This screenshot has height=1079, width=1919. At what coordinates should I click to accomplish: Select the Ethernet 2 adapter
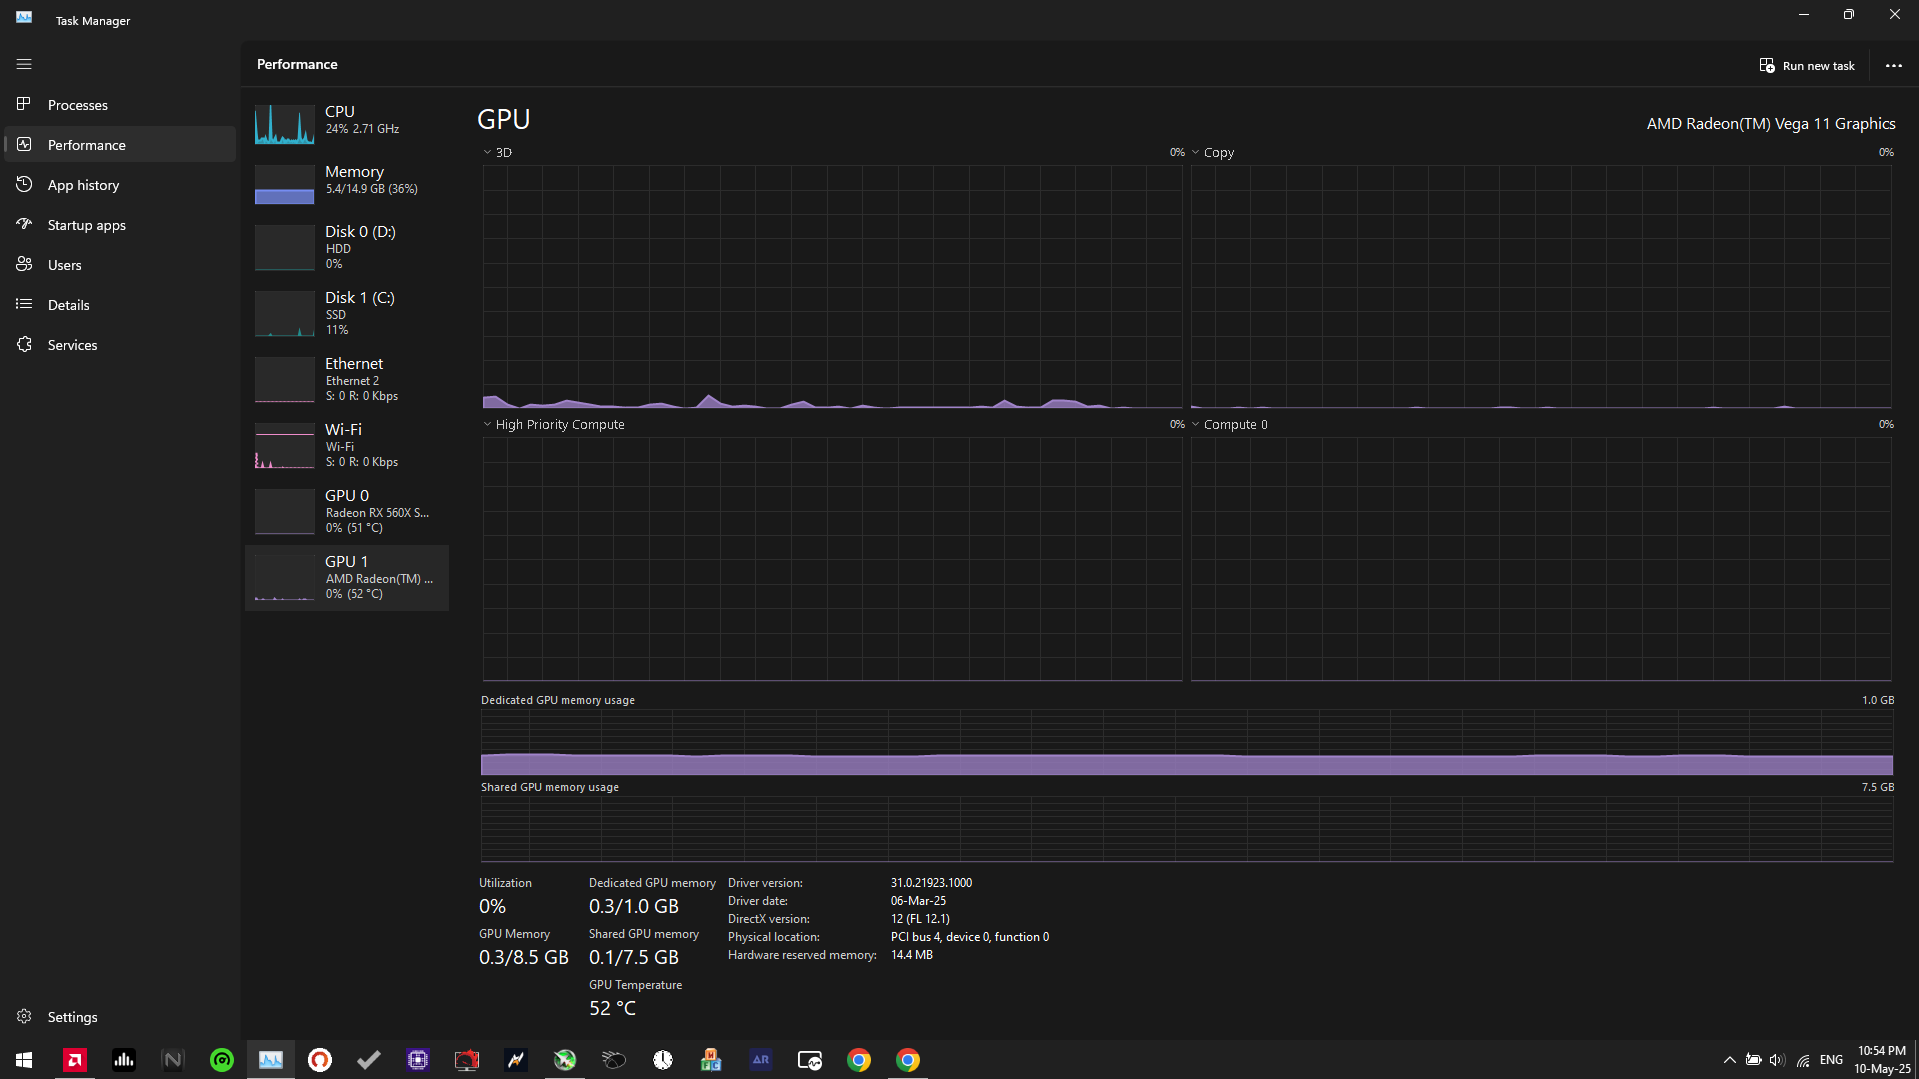click(x=347, y=380)
